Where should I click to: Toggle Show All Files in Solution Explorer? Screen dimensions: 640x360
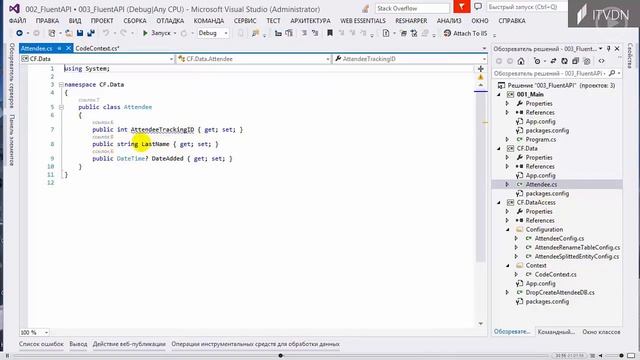coord(587,61)
